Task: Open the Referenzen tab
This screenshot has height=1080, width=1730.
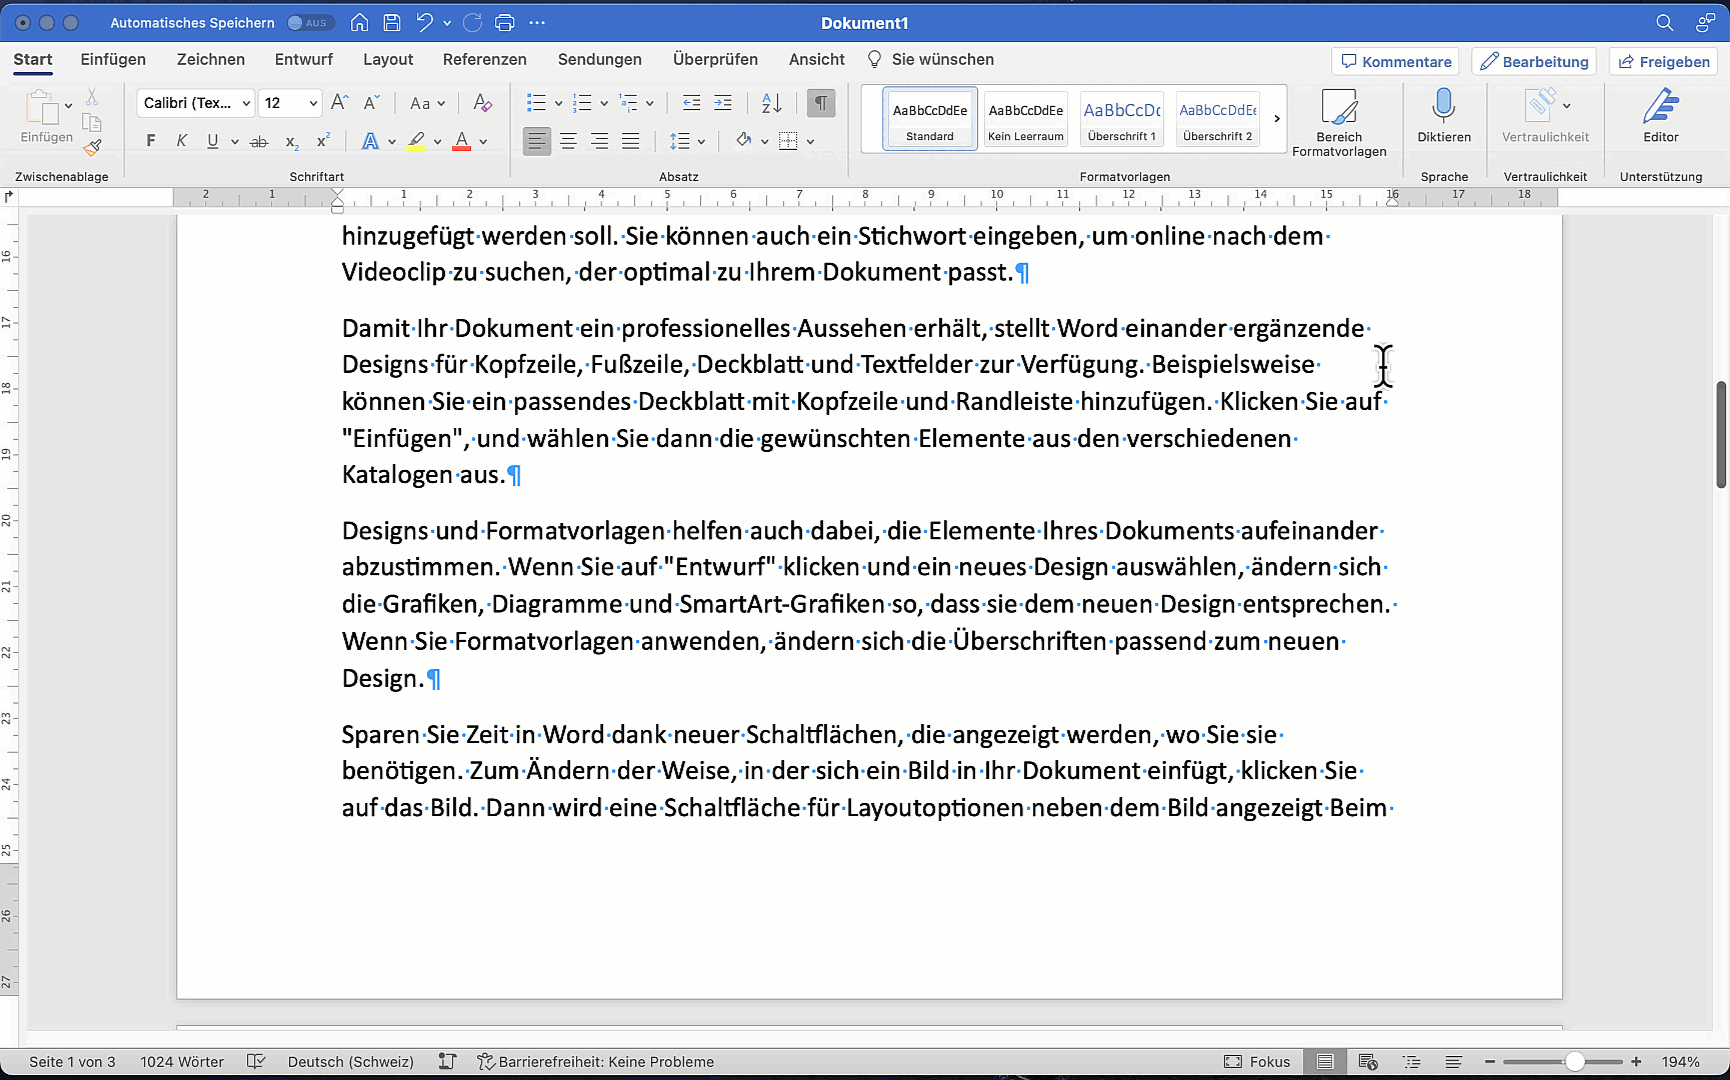Action: pos(484,59)
